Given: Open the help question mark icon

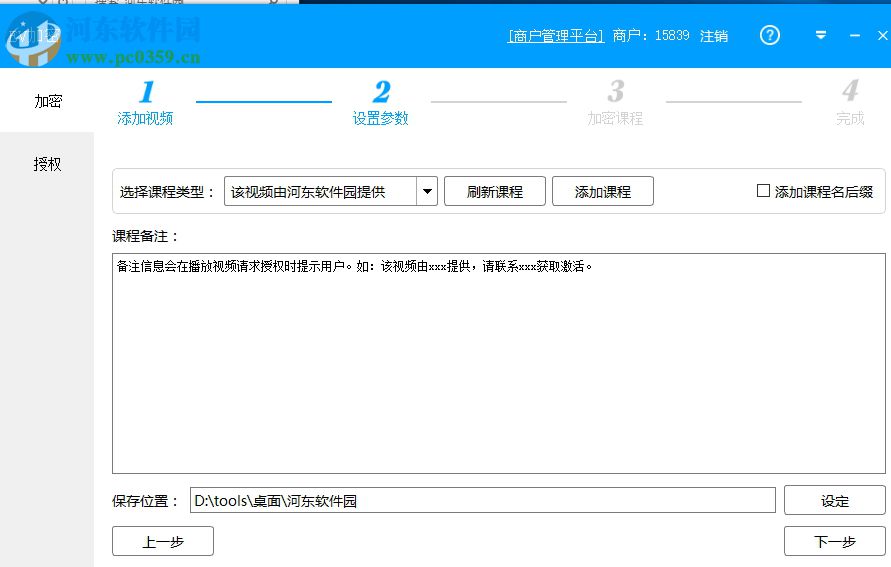Looking at the screenshot, I should click(769, 36).
